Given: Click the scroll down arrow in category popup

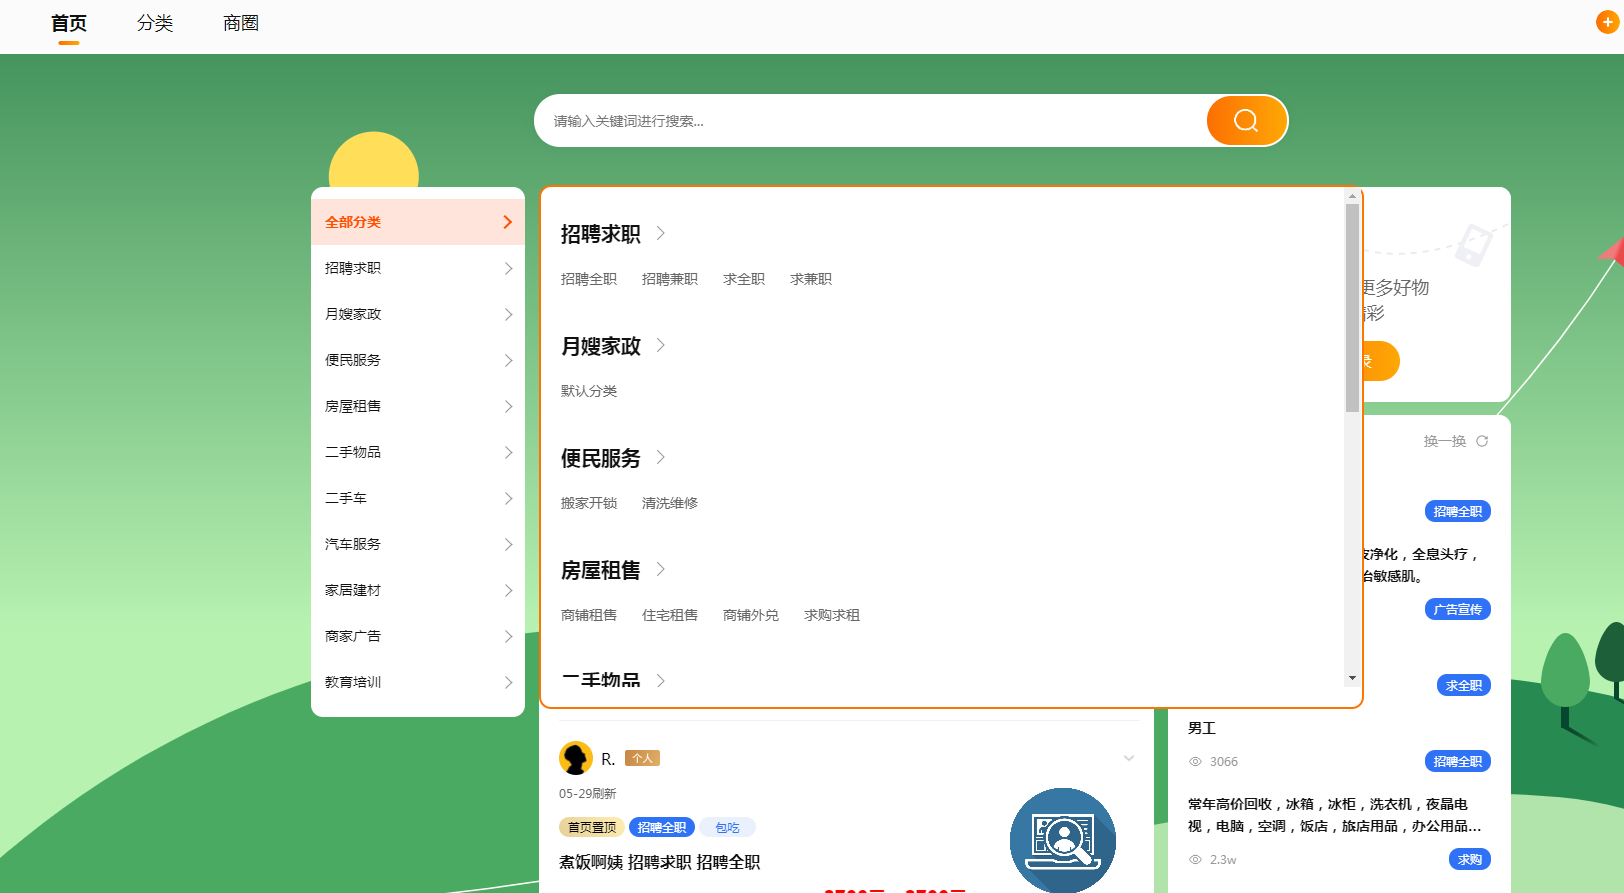Looking at the screenshot, I should click(1352, 678).
